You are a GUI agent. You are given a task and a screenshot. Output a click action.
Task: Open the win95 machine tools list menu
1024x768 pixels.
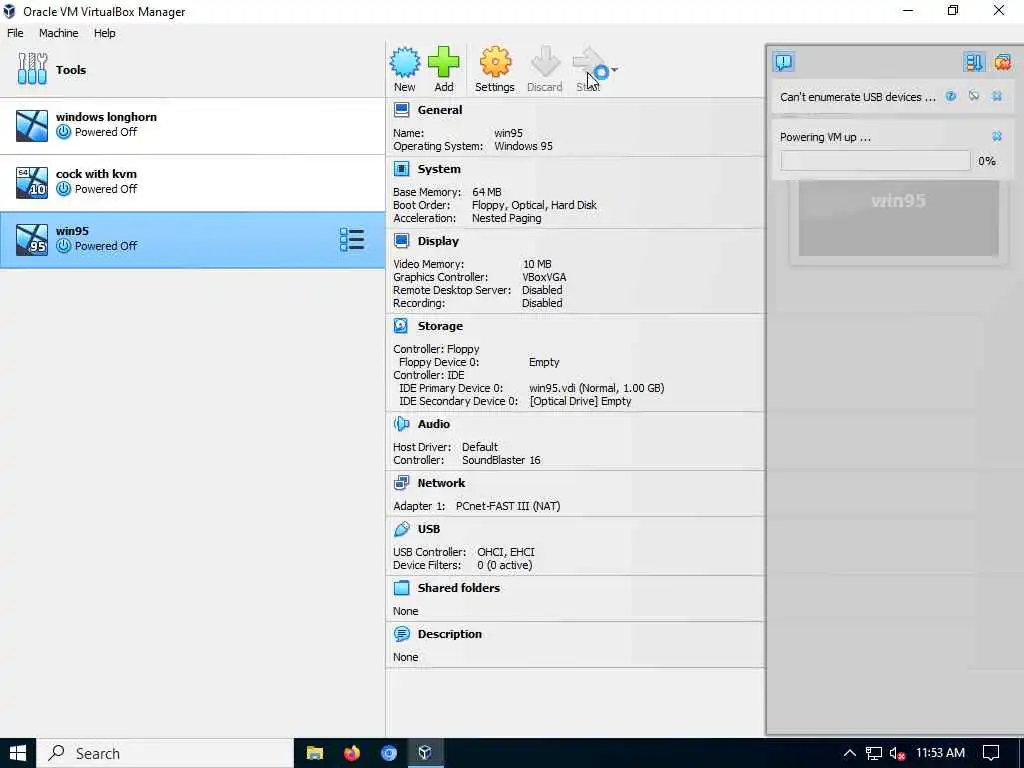coord(352,240)
